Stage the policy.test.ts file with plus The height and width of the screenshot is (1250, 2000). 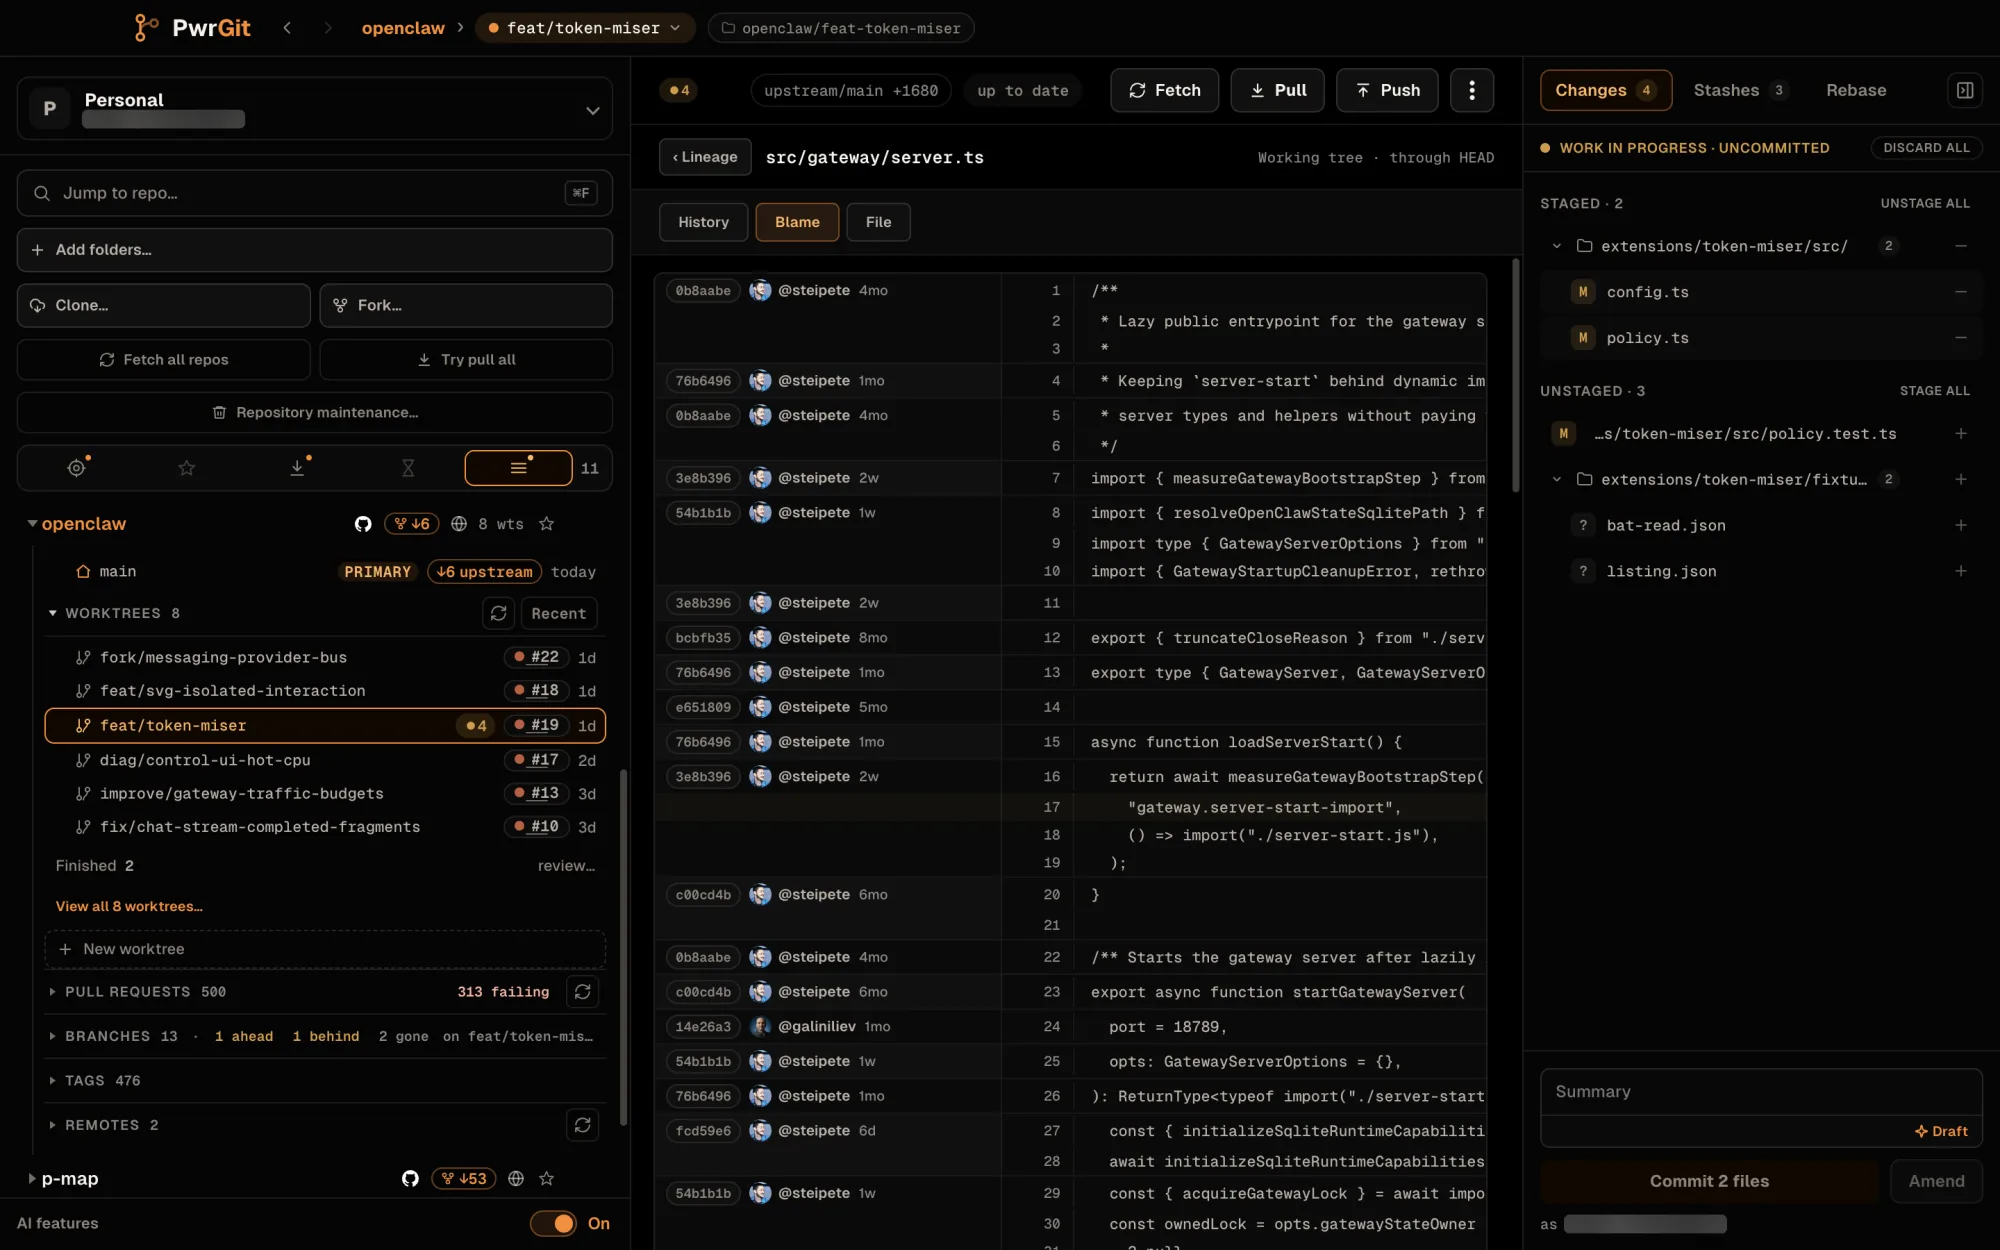point(1960,434)
